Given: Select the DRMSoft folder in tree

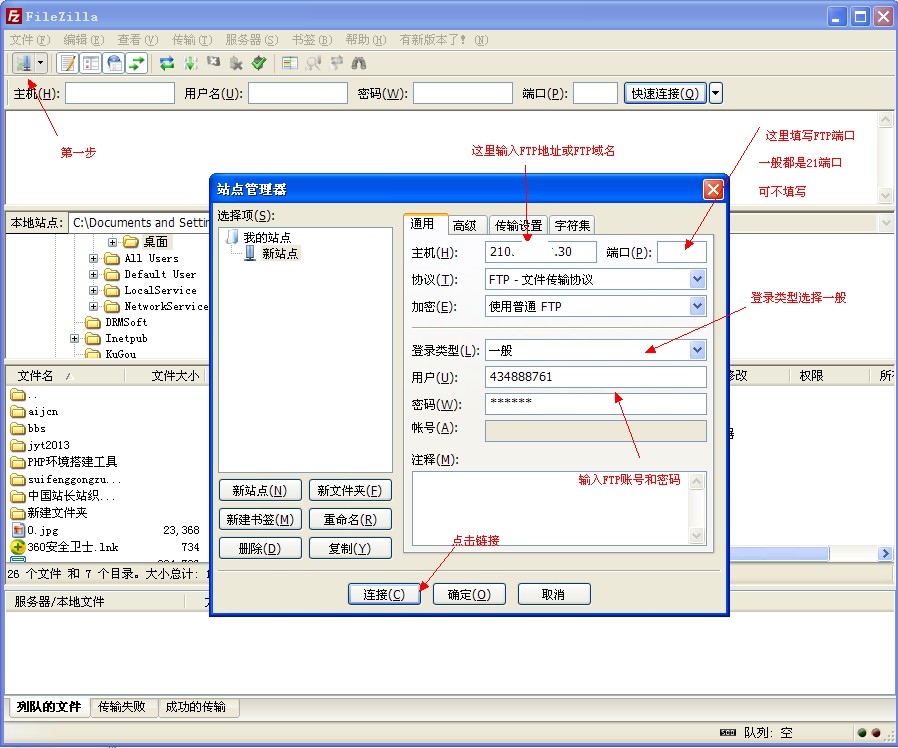Looking at the screenshot, I should coord(126,322).
